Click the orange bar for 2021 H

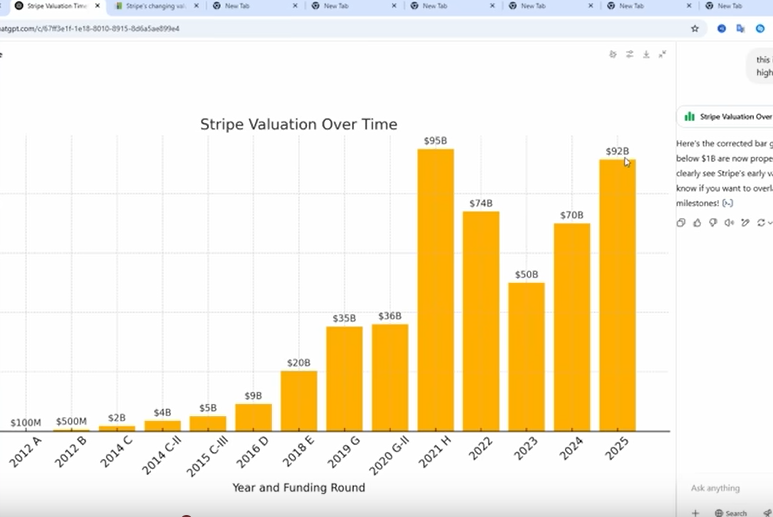[436, 290]
